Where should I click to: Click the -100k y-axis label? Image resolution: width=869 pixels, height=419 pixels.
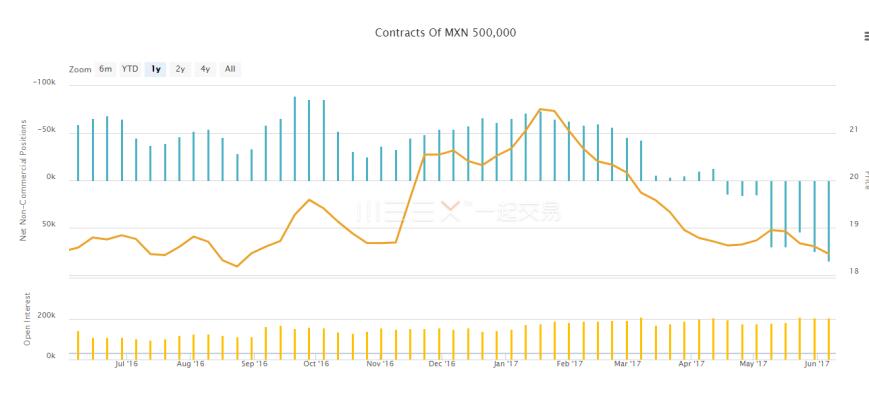pyautogui.click(x=45, y=83)
